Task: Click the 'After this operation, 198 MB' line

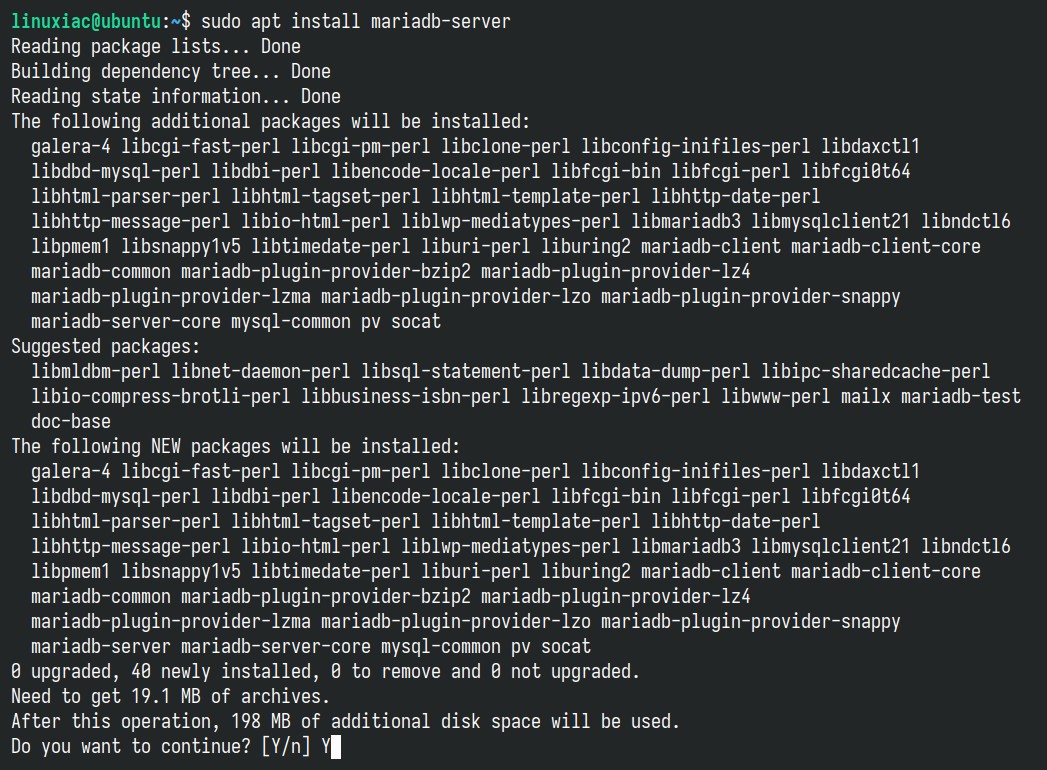Action: point(346,722)
